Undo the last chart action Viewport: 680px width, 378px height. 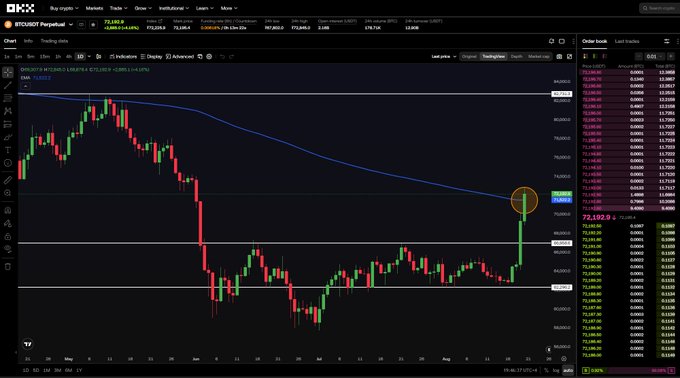(x=222, y=56)
